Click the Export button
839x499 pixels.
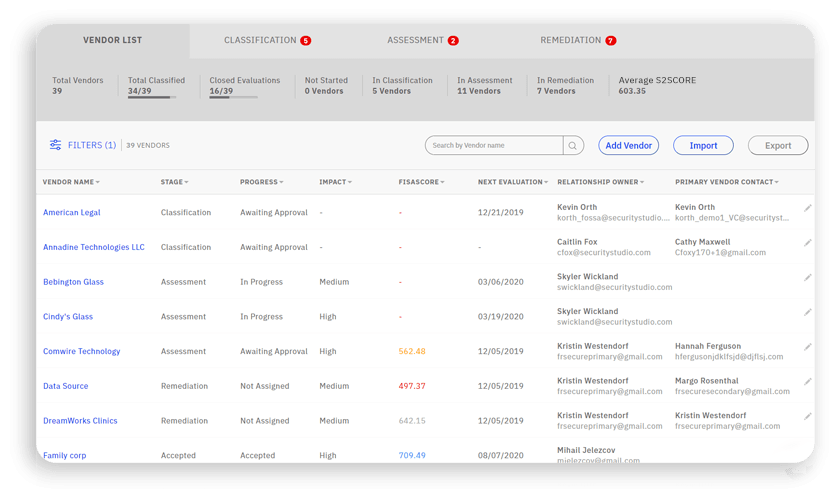(x=777, y=145)
